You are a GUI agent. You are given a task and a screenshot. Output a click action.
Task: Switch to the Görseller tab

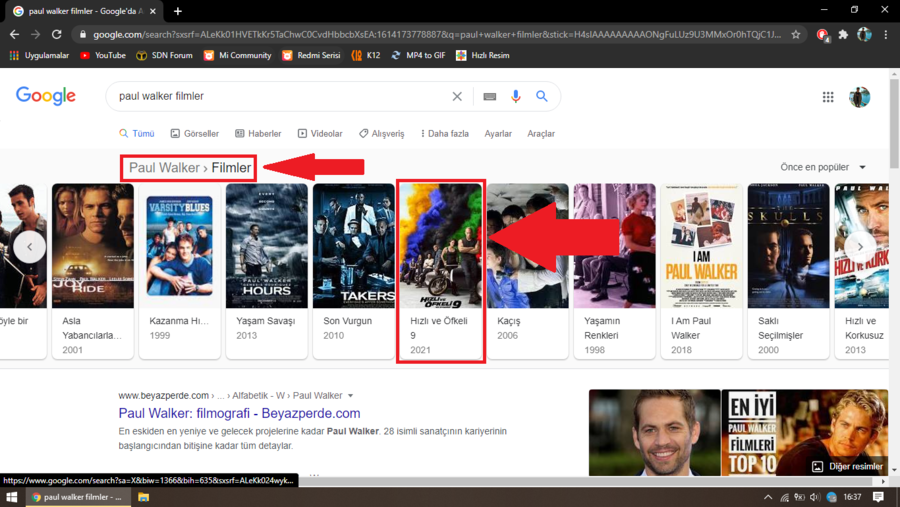[x=195, y=133]
